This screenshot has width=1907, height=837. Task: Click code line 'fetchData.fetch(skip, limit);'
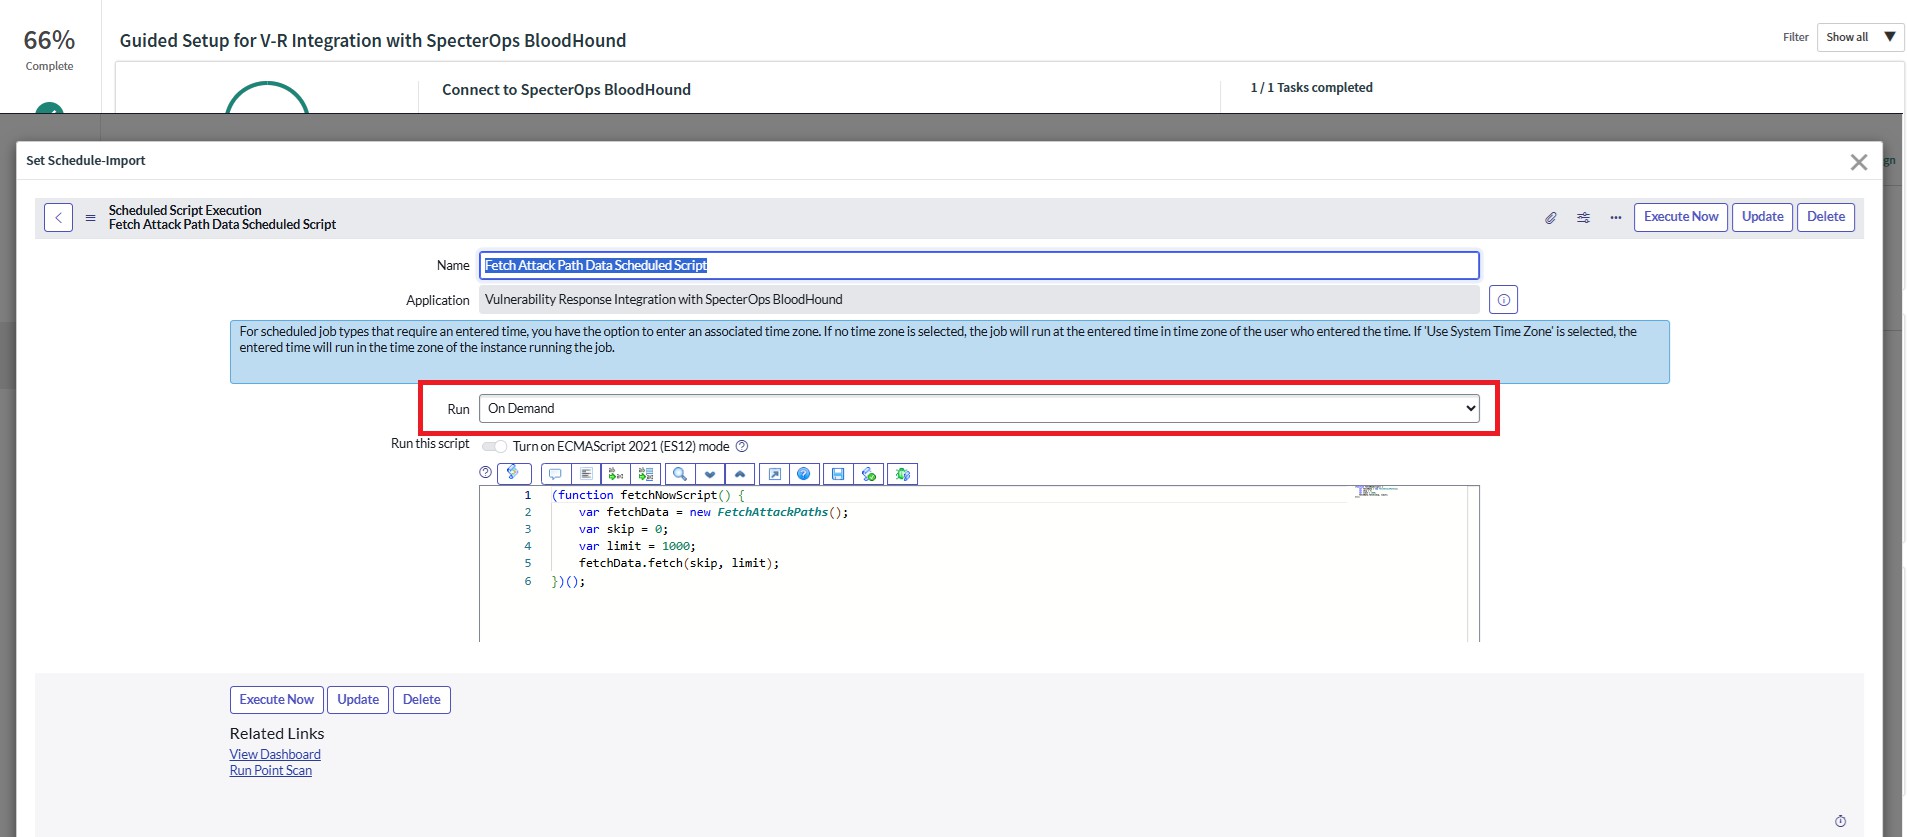(679, 563)
